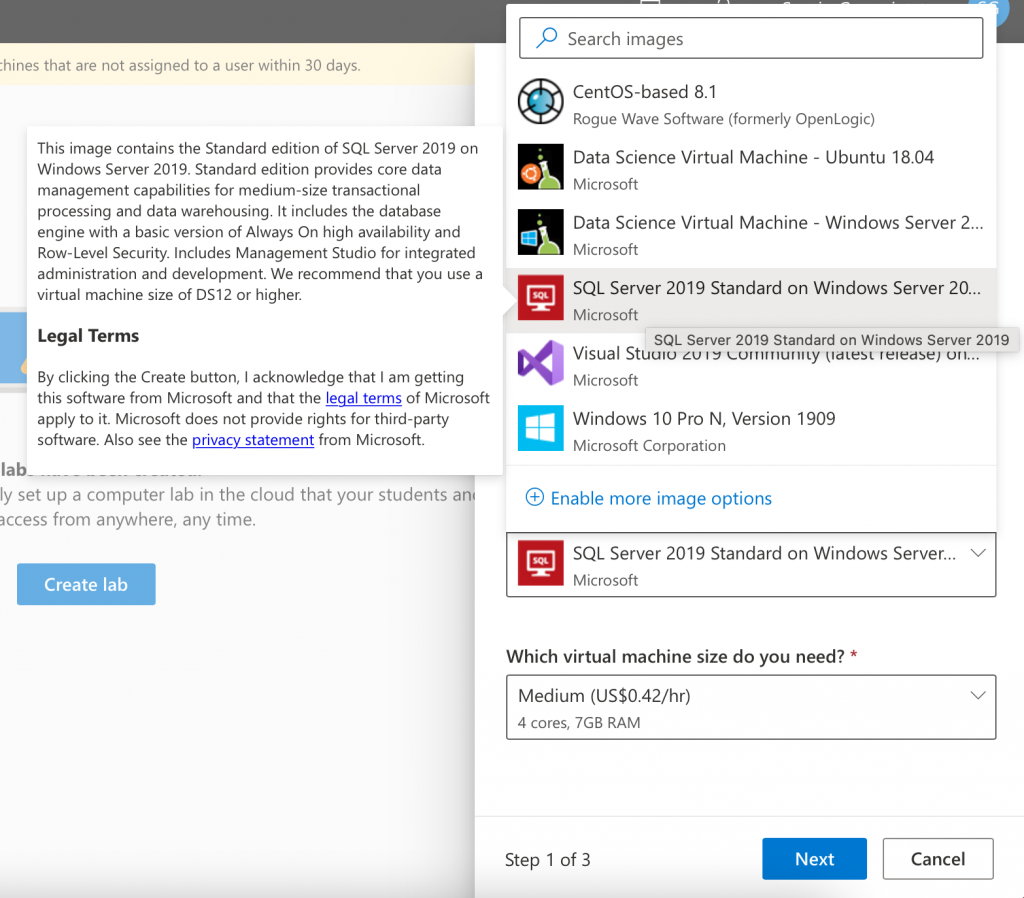The height and width of the screenshot is (898, 1024).
Task: Cancel the lab creation wizard
Action: (937, 859)
